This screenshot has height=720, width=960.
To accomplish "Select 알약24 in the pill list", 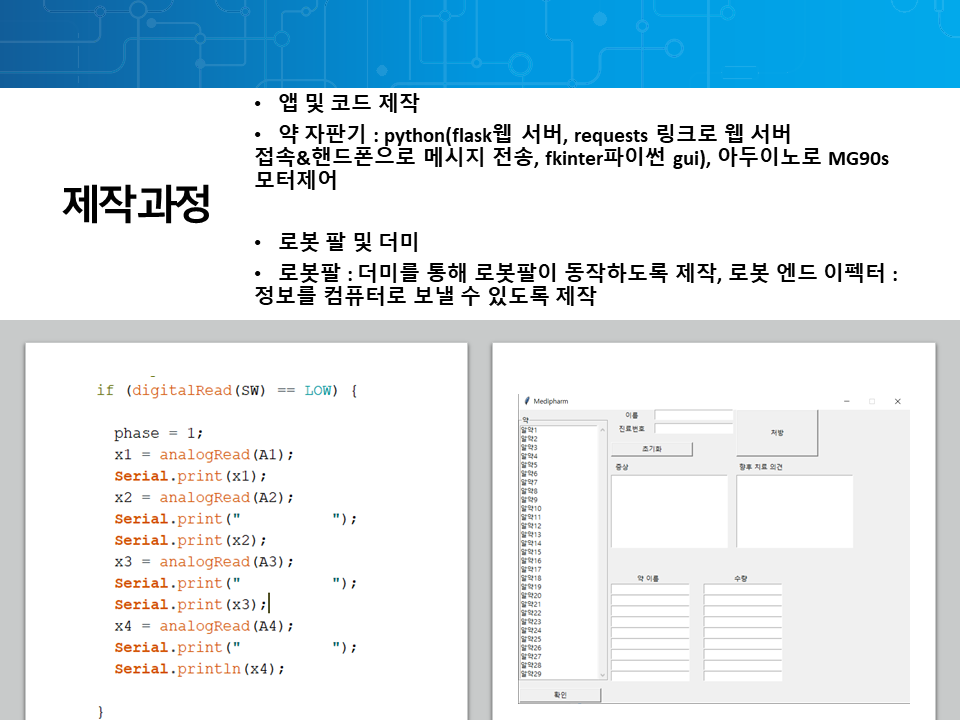I will click(x=531, y=630).
